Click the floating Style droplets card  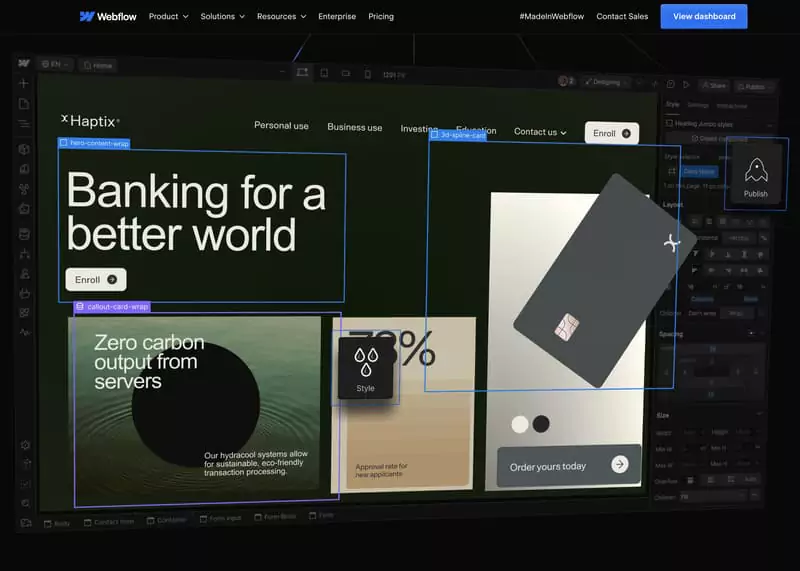(x=366, y=368)
